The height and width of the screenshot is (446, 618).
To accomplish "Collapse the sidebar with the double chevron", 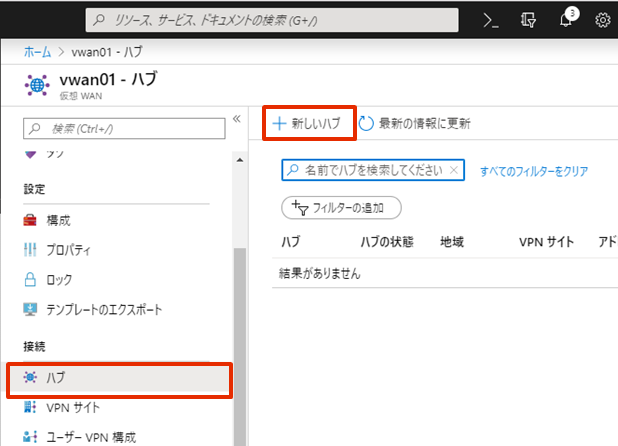I will (236, 119).
